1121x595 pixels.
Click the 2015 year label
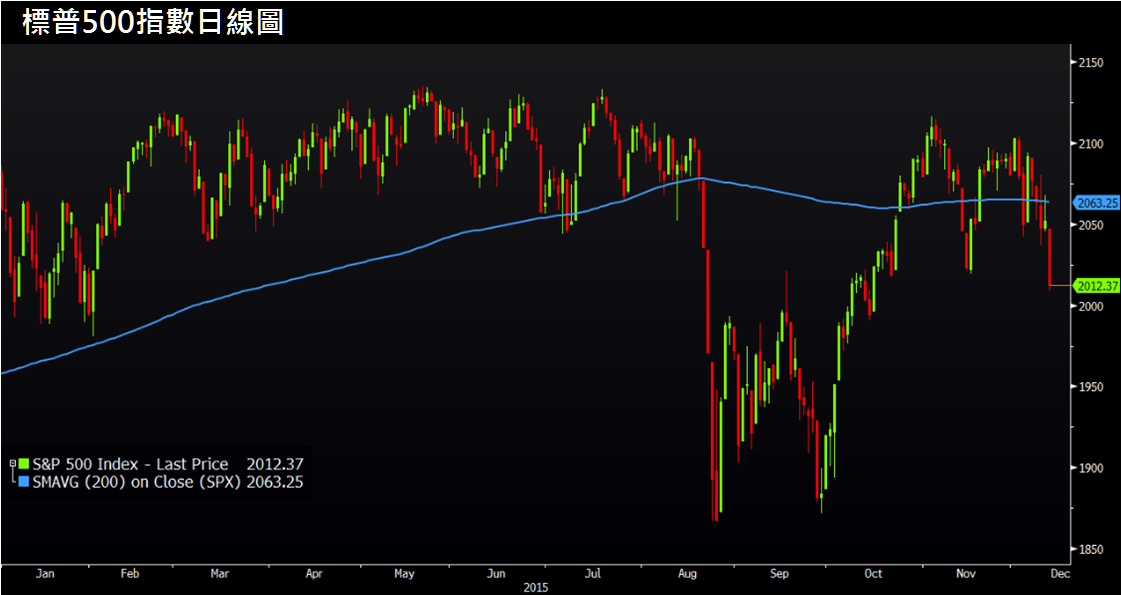pyautogui.click(x=538, y=588)
